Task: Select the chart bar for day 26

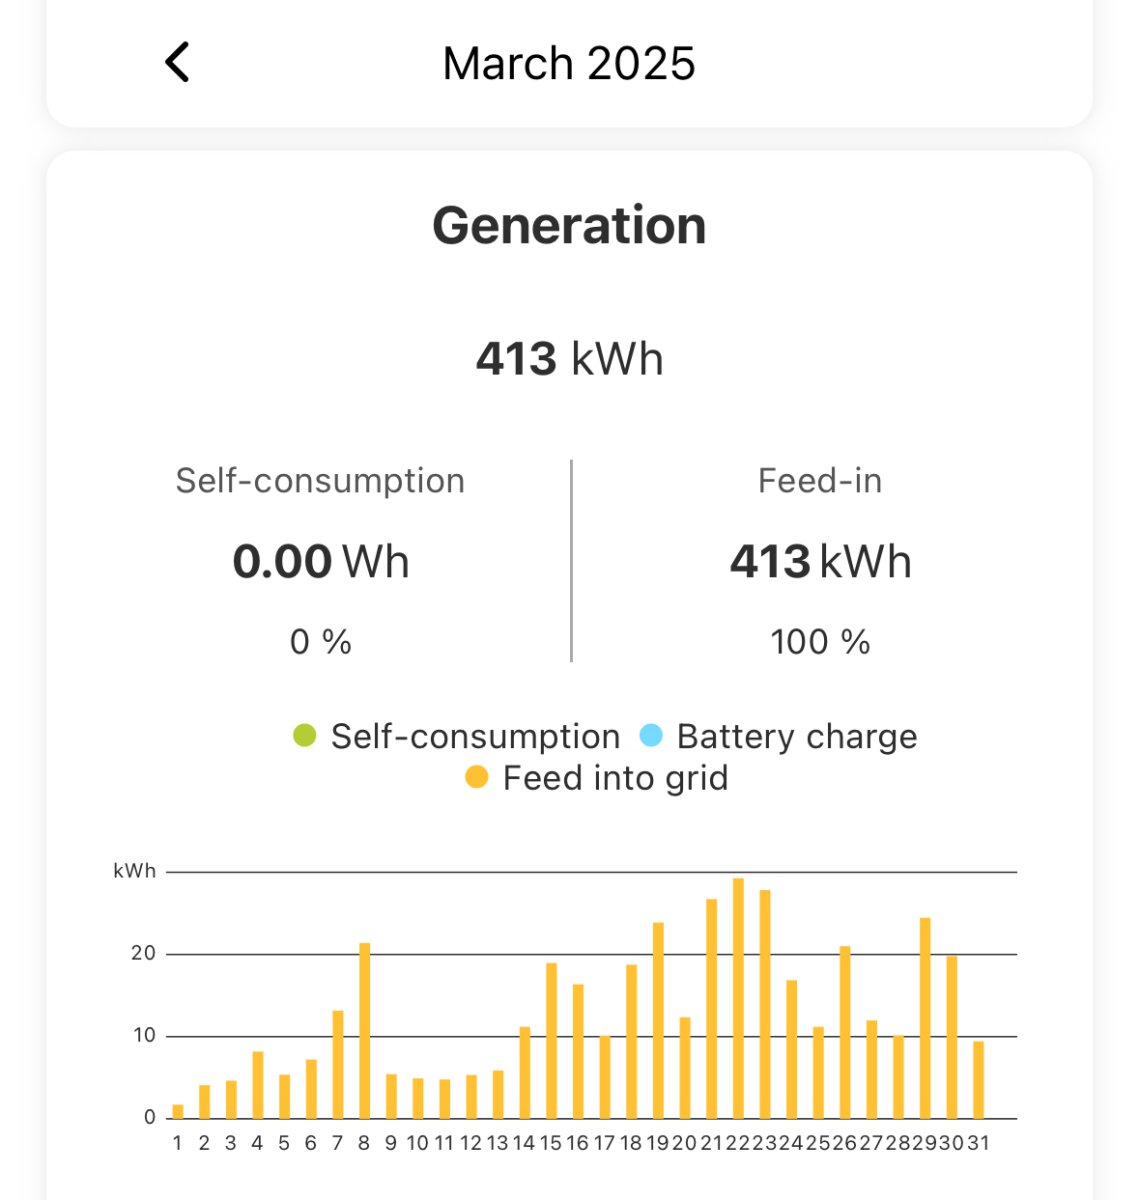Action: [845, 1032]
